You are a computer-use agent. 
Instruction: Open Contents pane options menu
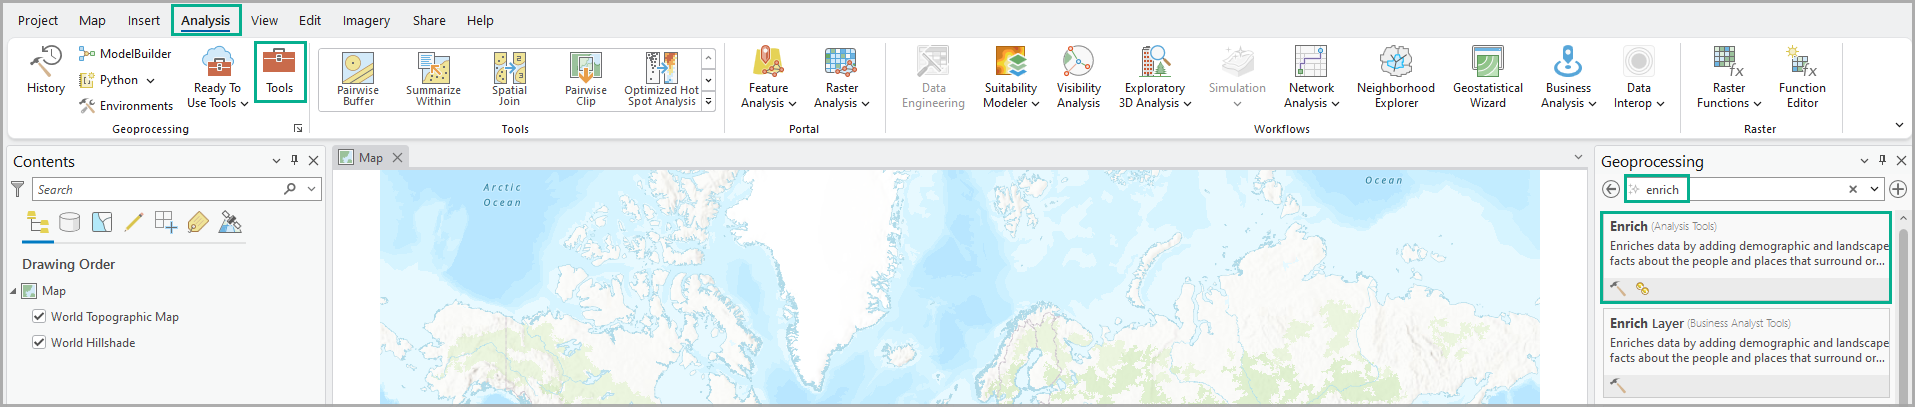tap(276, 161)
